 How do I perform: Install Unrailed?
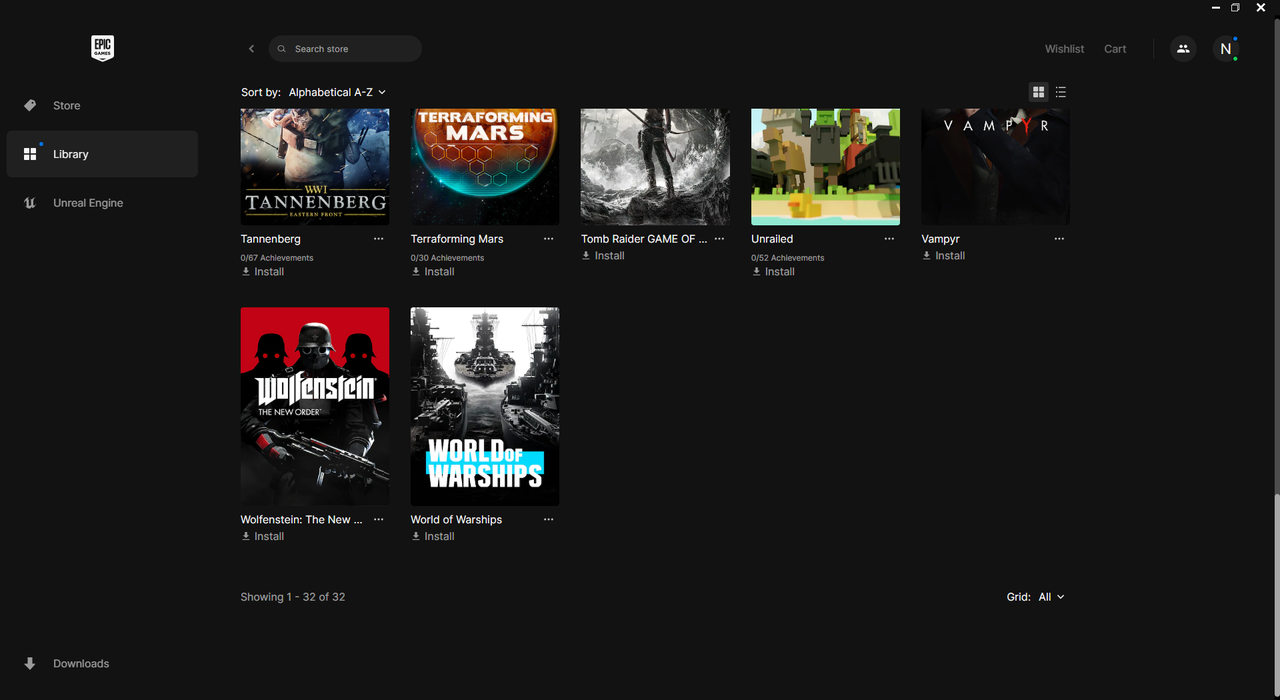773,272
